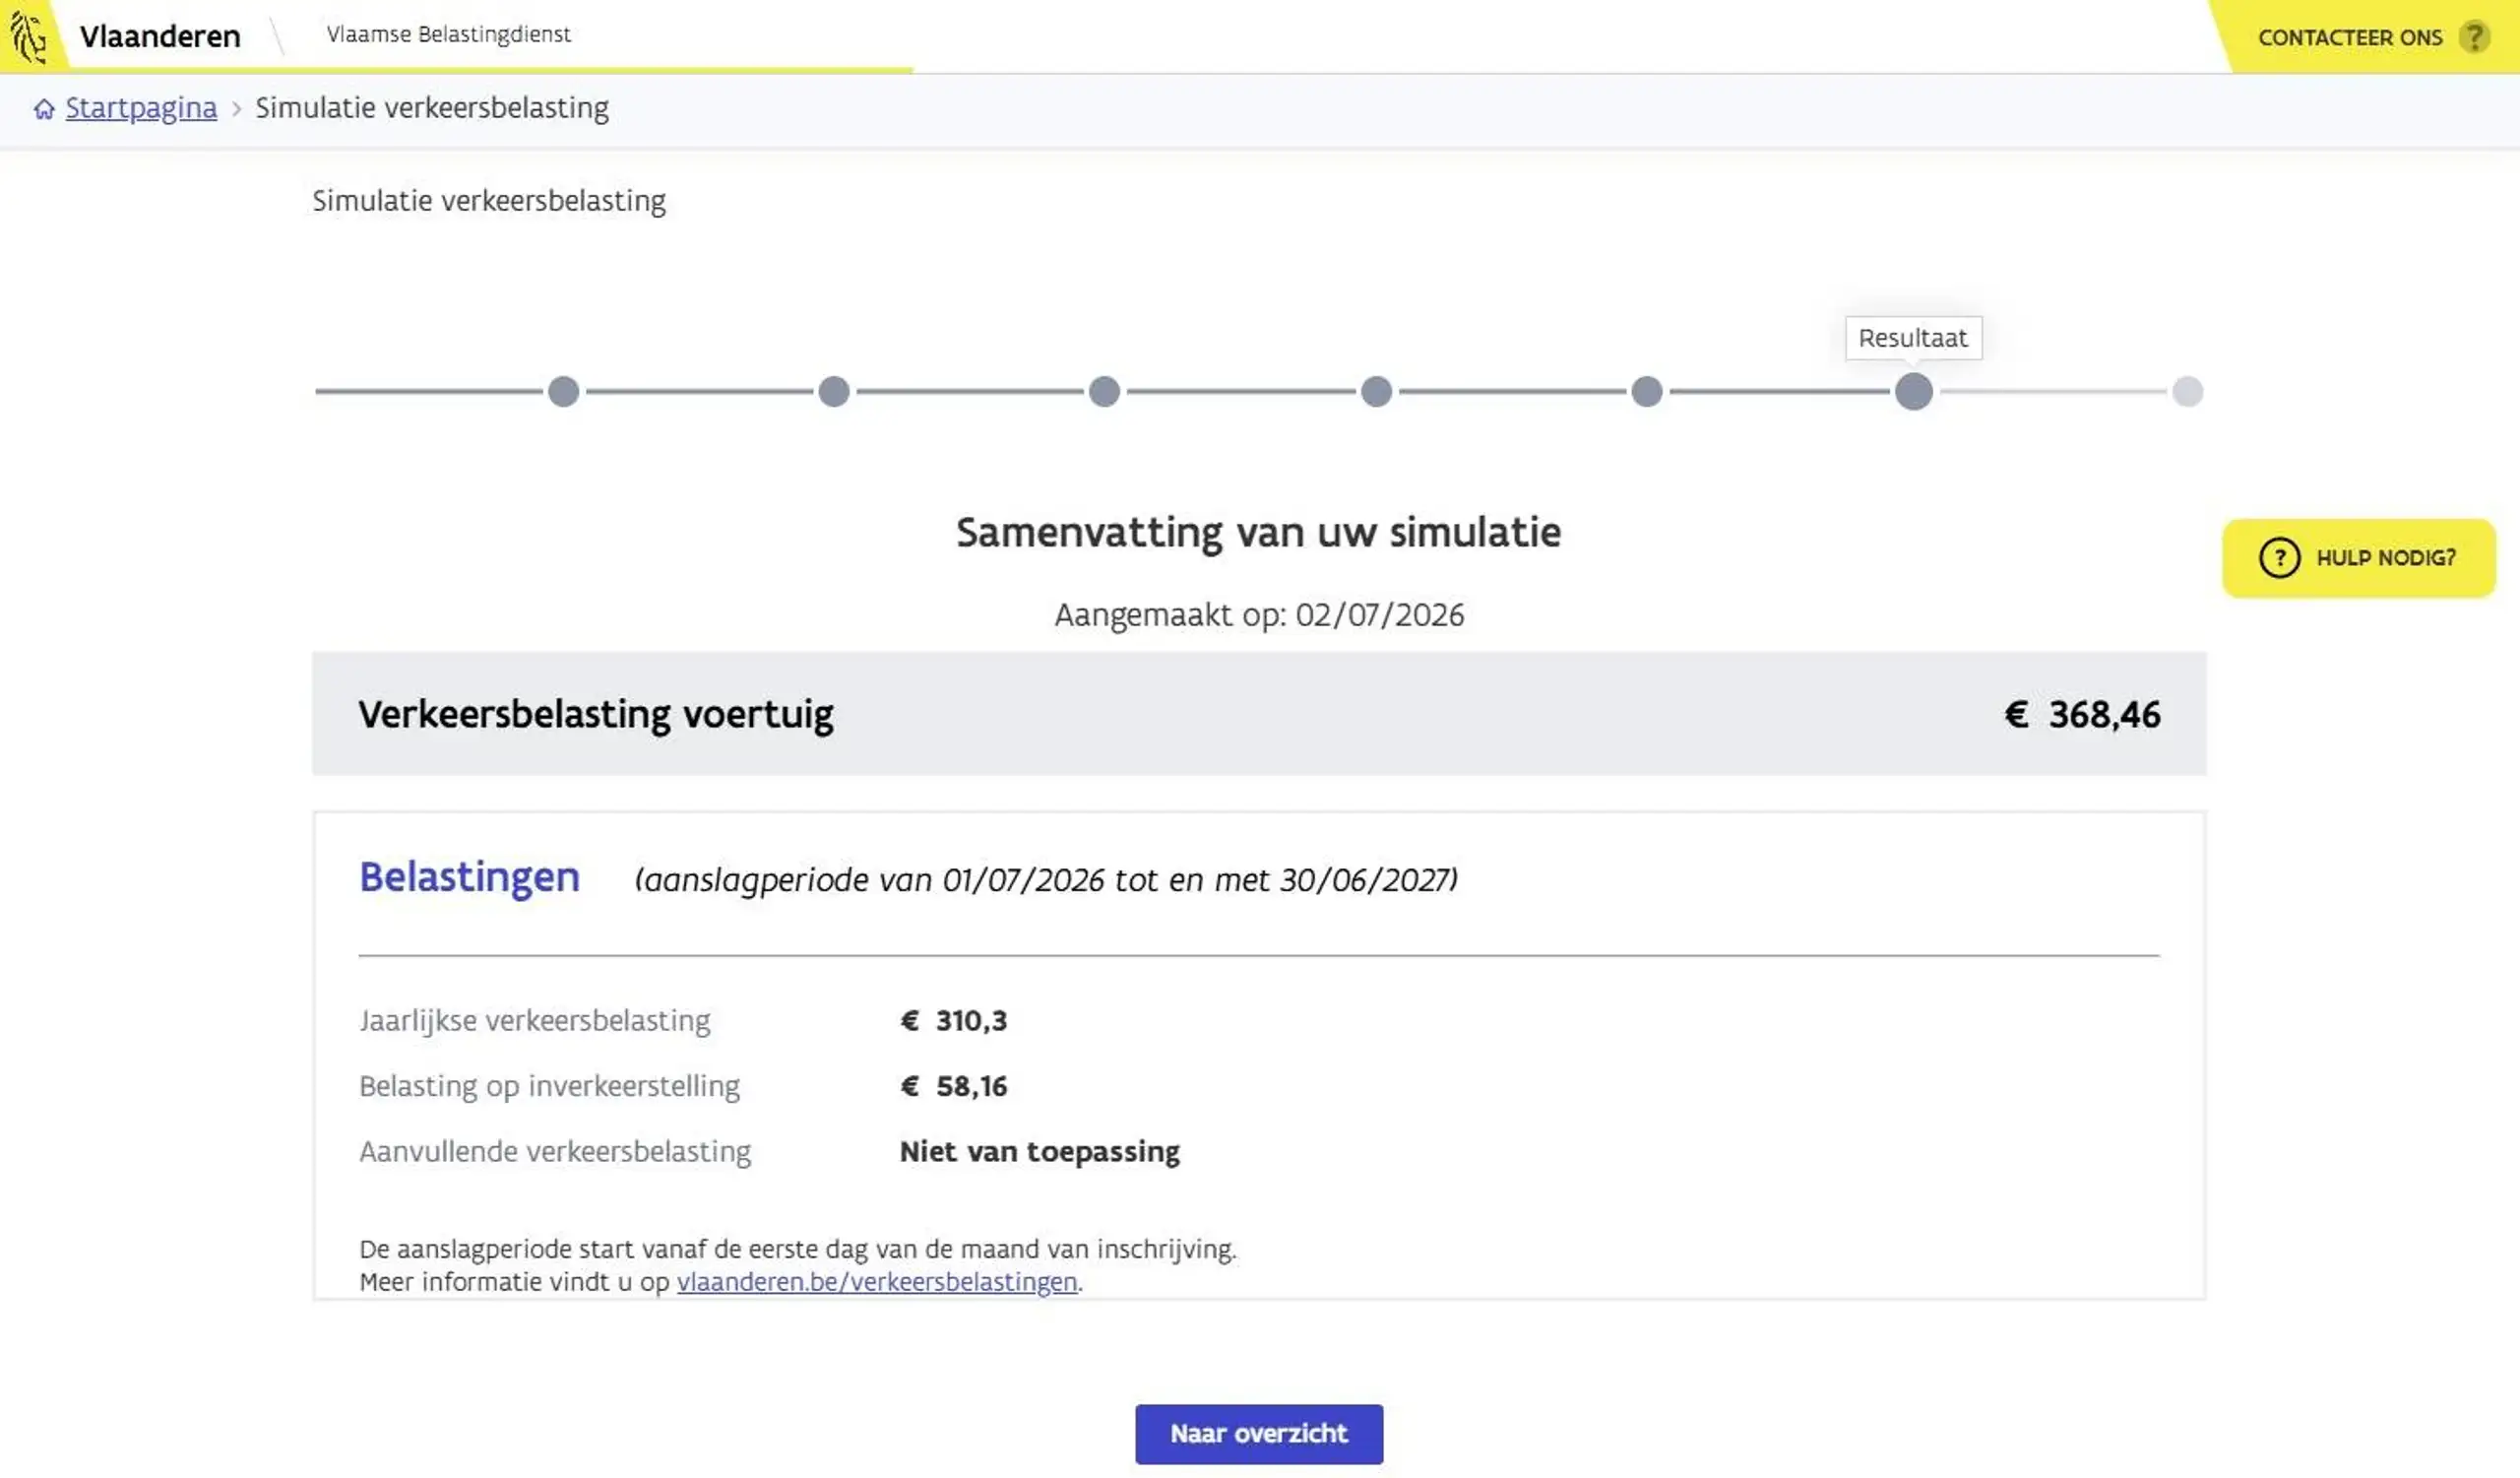
Task: Open vlaanderen.be/verkeersbelastingen link
Action: click(877, 1282)
